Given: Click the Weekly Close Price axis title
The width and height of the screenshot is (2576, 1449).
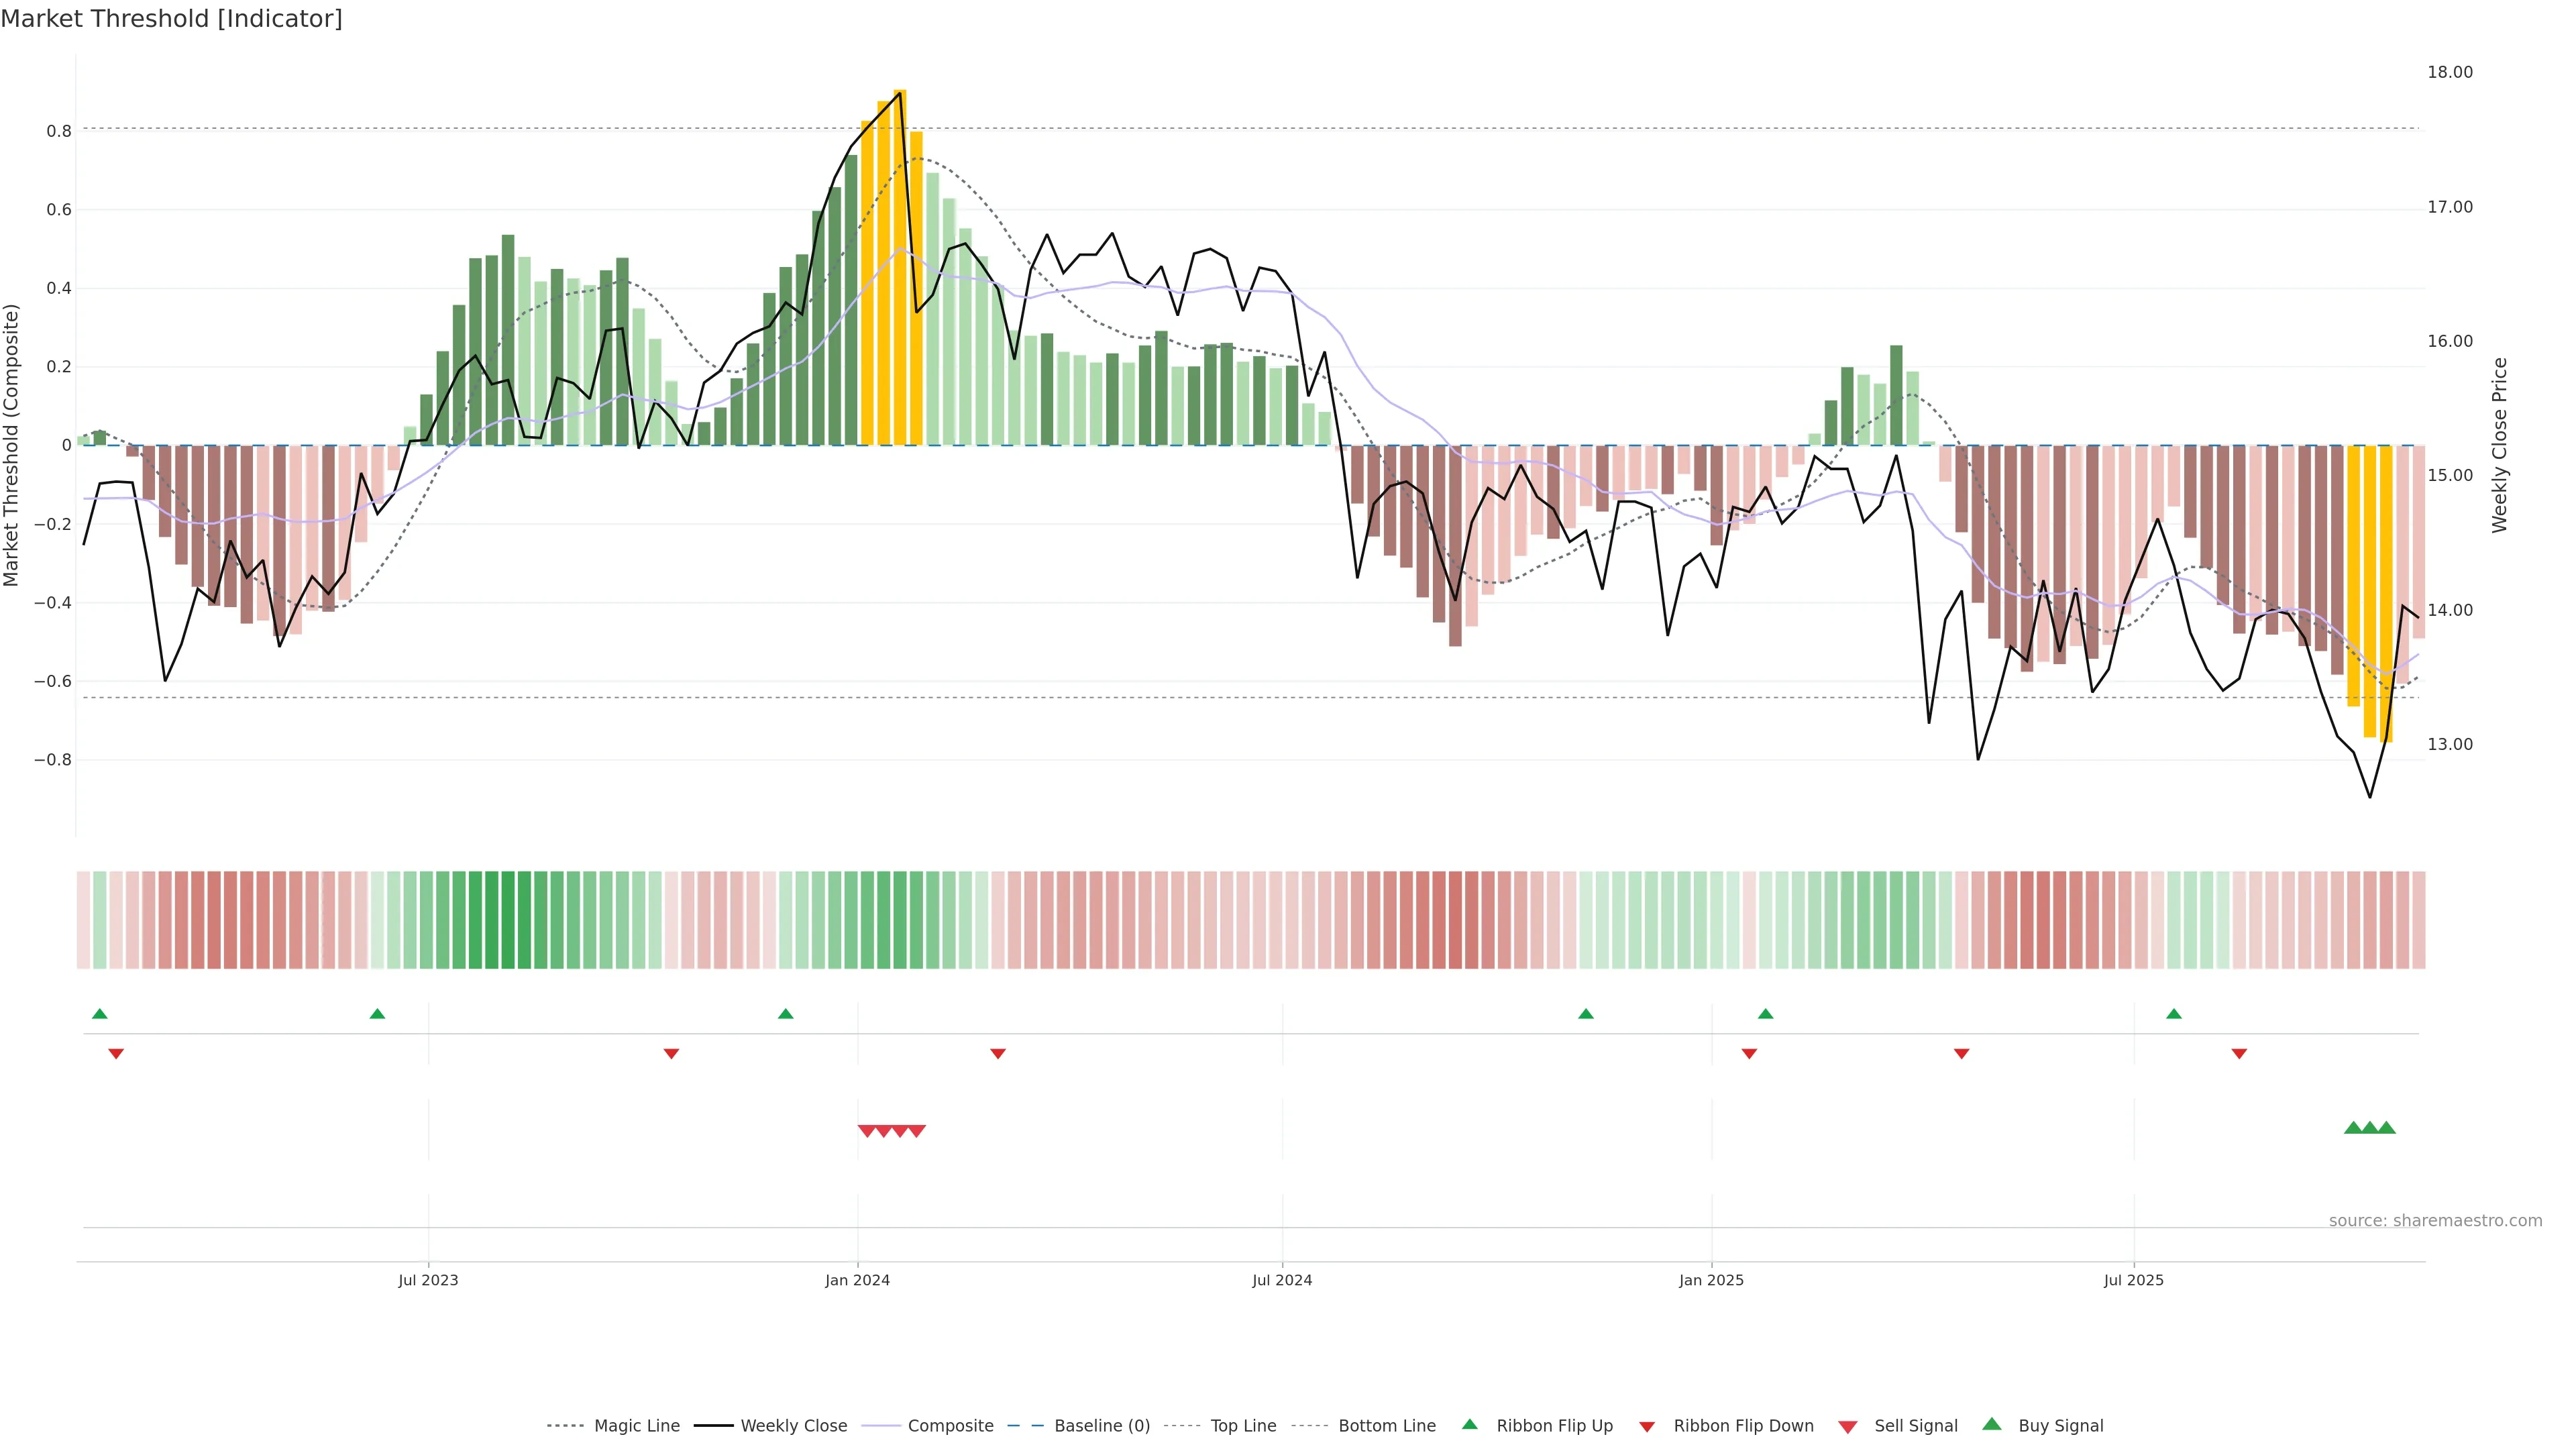Looking at the screenshot, I should tap(2499, 445).
